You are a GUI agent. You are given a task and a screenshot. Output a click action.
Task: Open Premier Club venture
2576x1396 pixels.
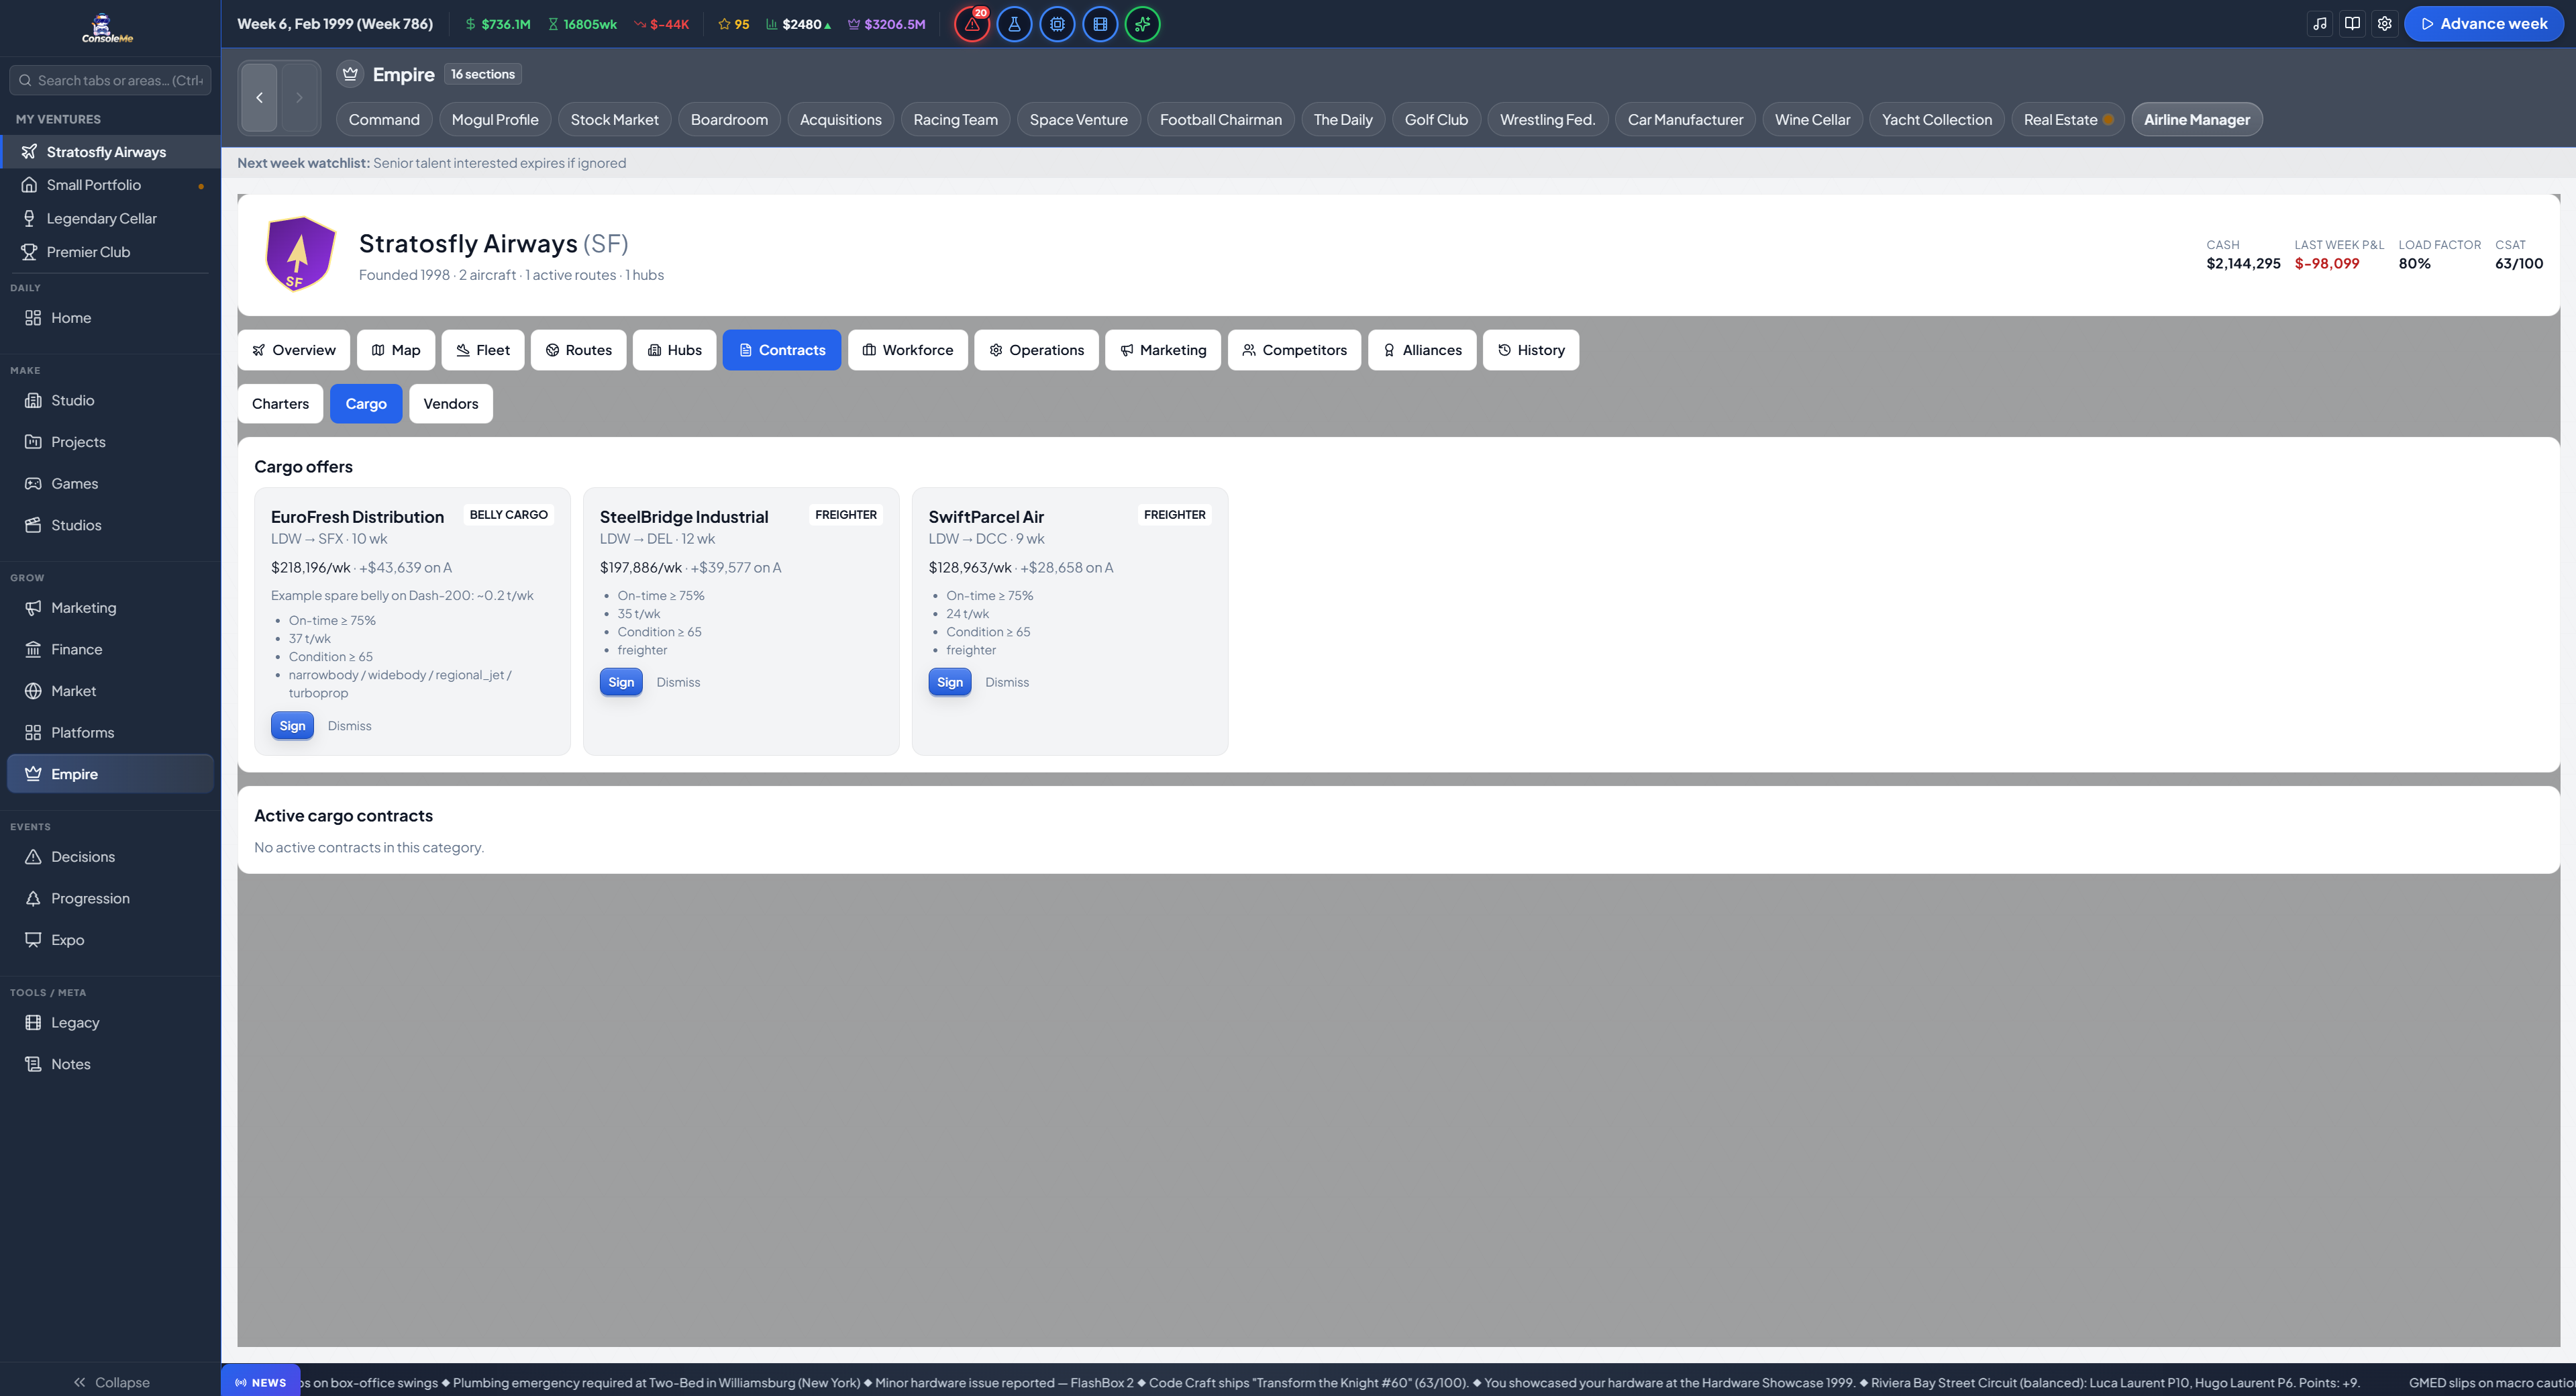tap(110, 252)
